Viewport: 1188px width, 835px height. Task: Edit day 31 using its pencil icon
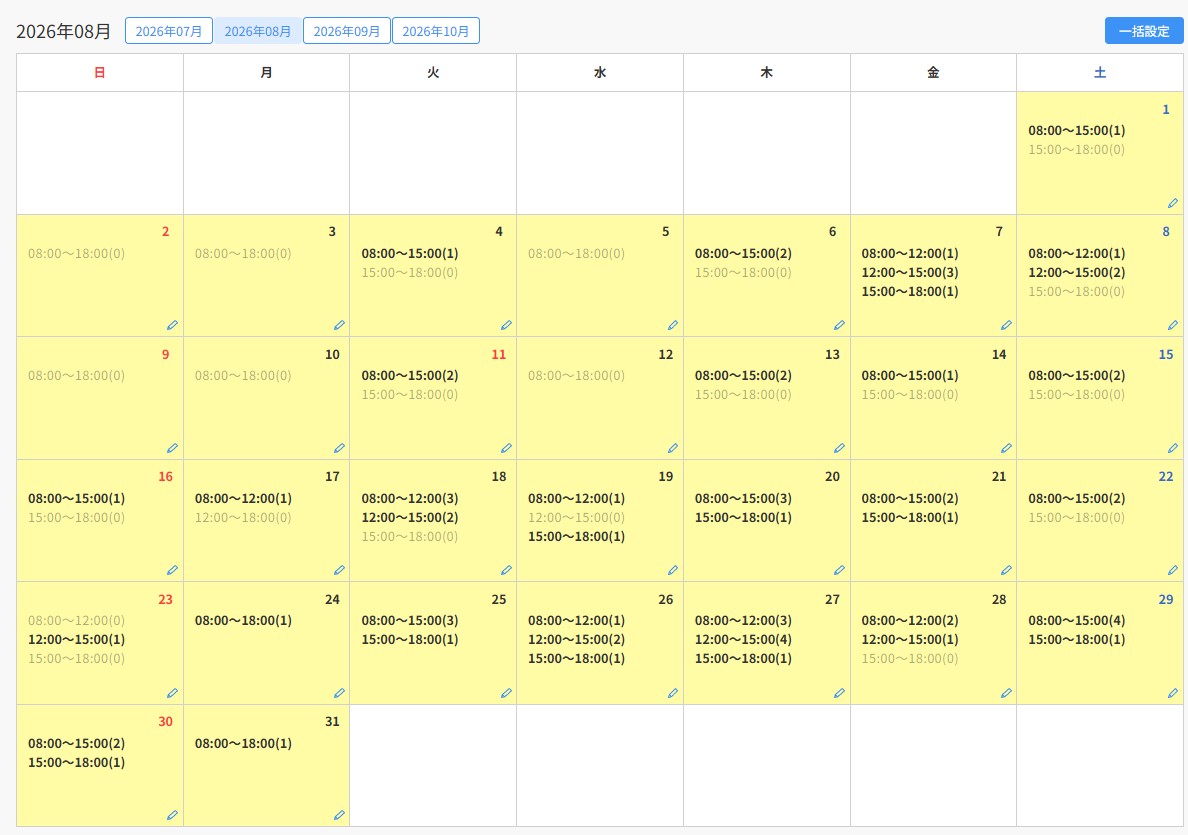[x=339, y=815]
